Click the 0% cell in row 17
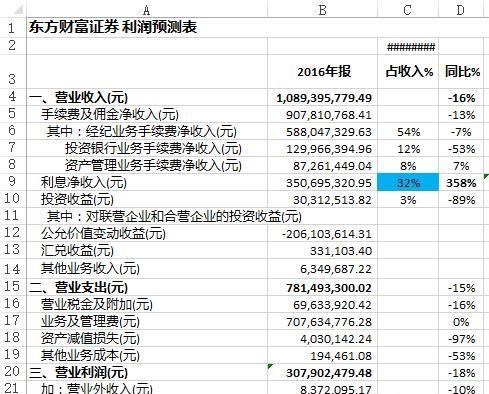Screen dimensions: 489x394 (461, 322)
